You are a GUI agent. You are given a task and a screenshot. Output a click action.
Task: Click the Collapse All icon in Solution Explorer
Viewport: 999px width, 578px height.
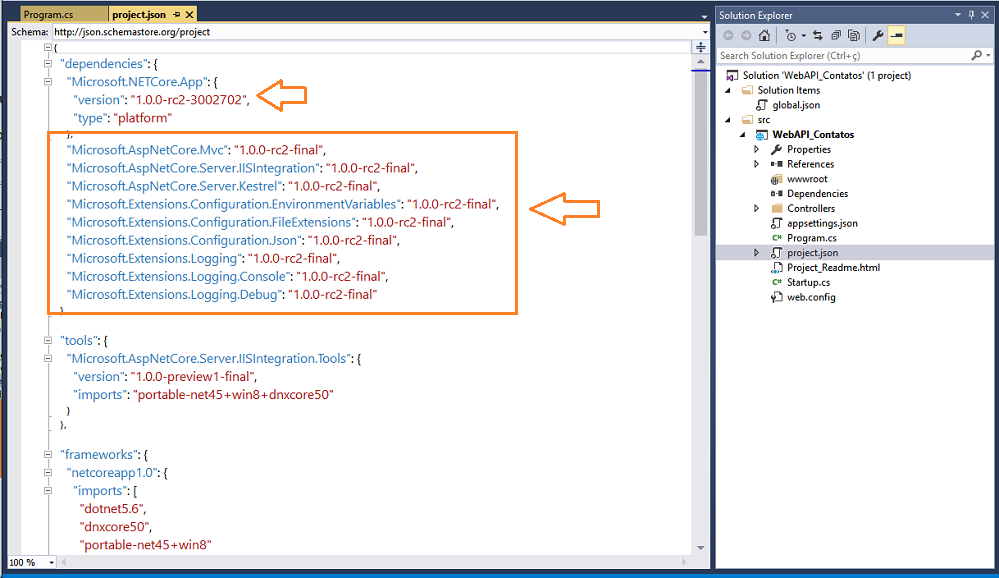[x=835, y=36]
